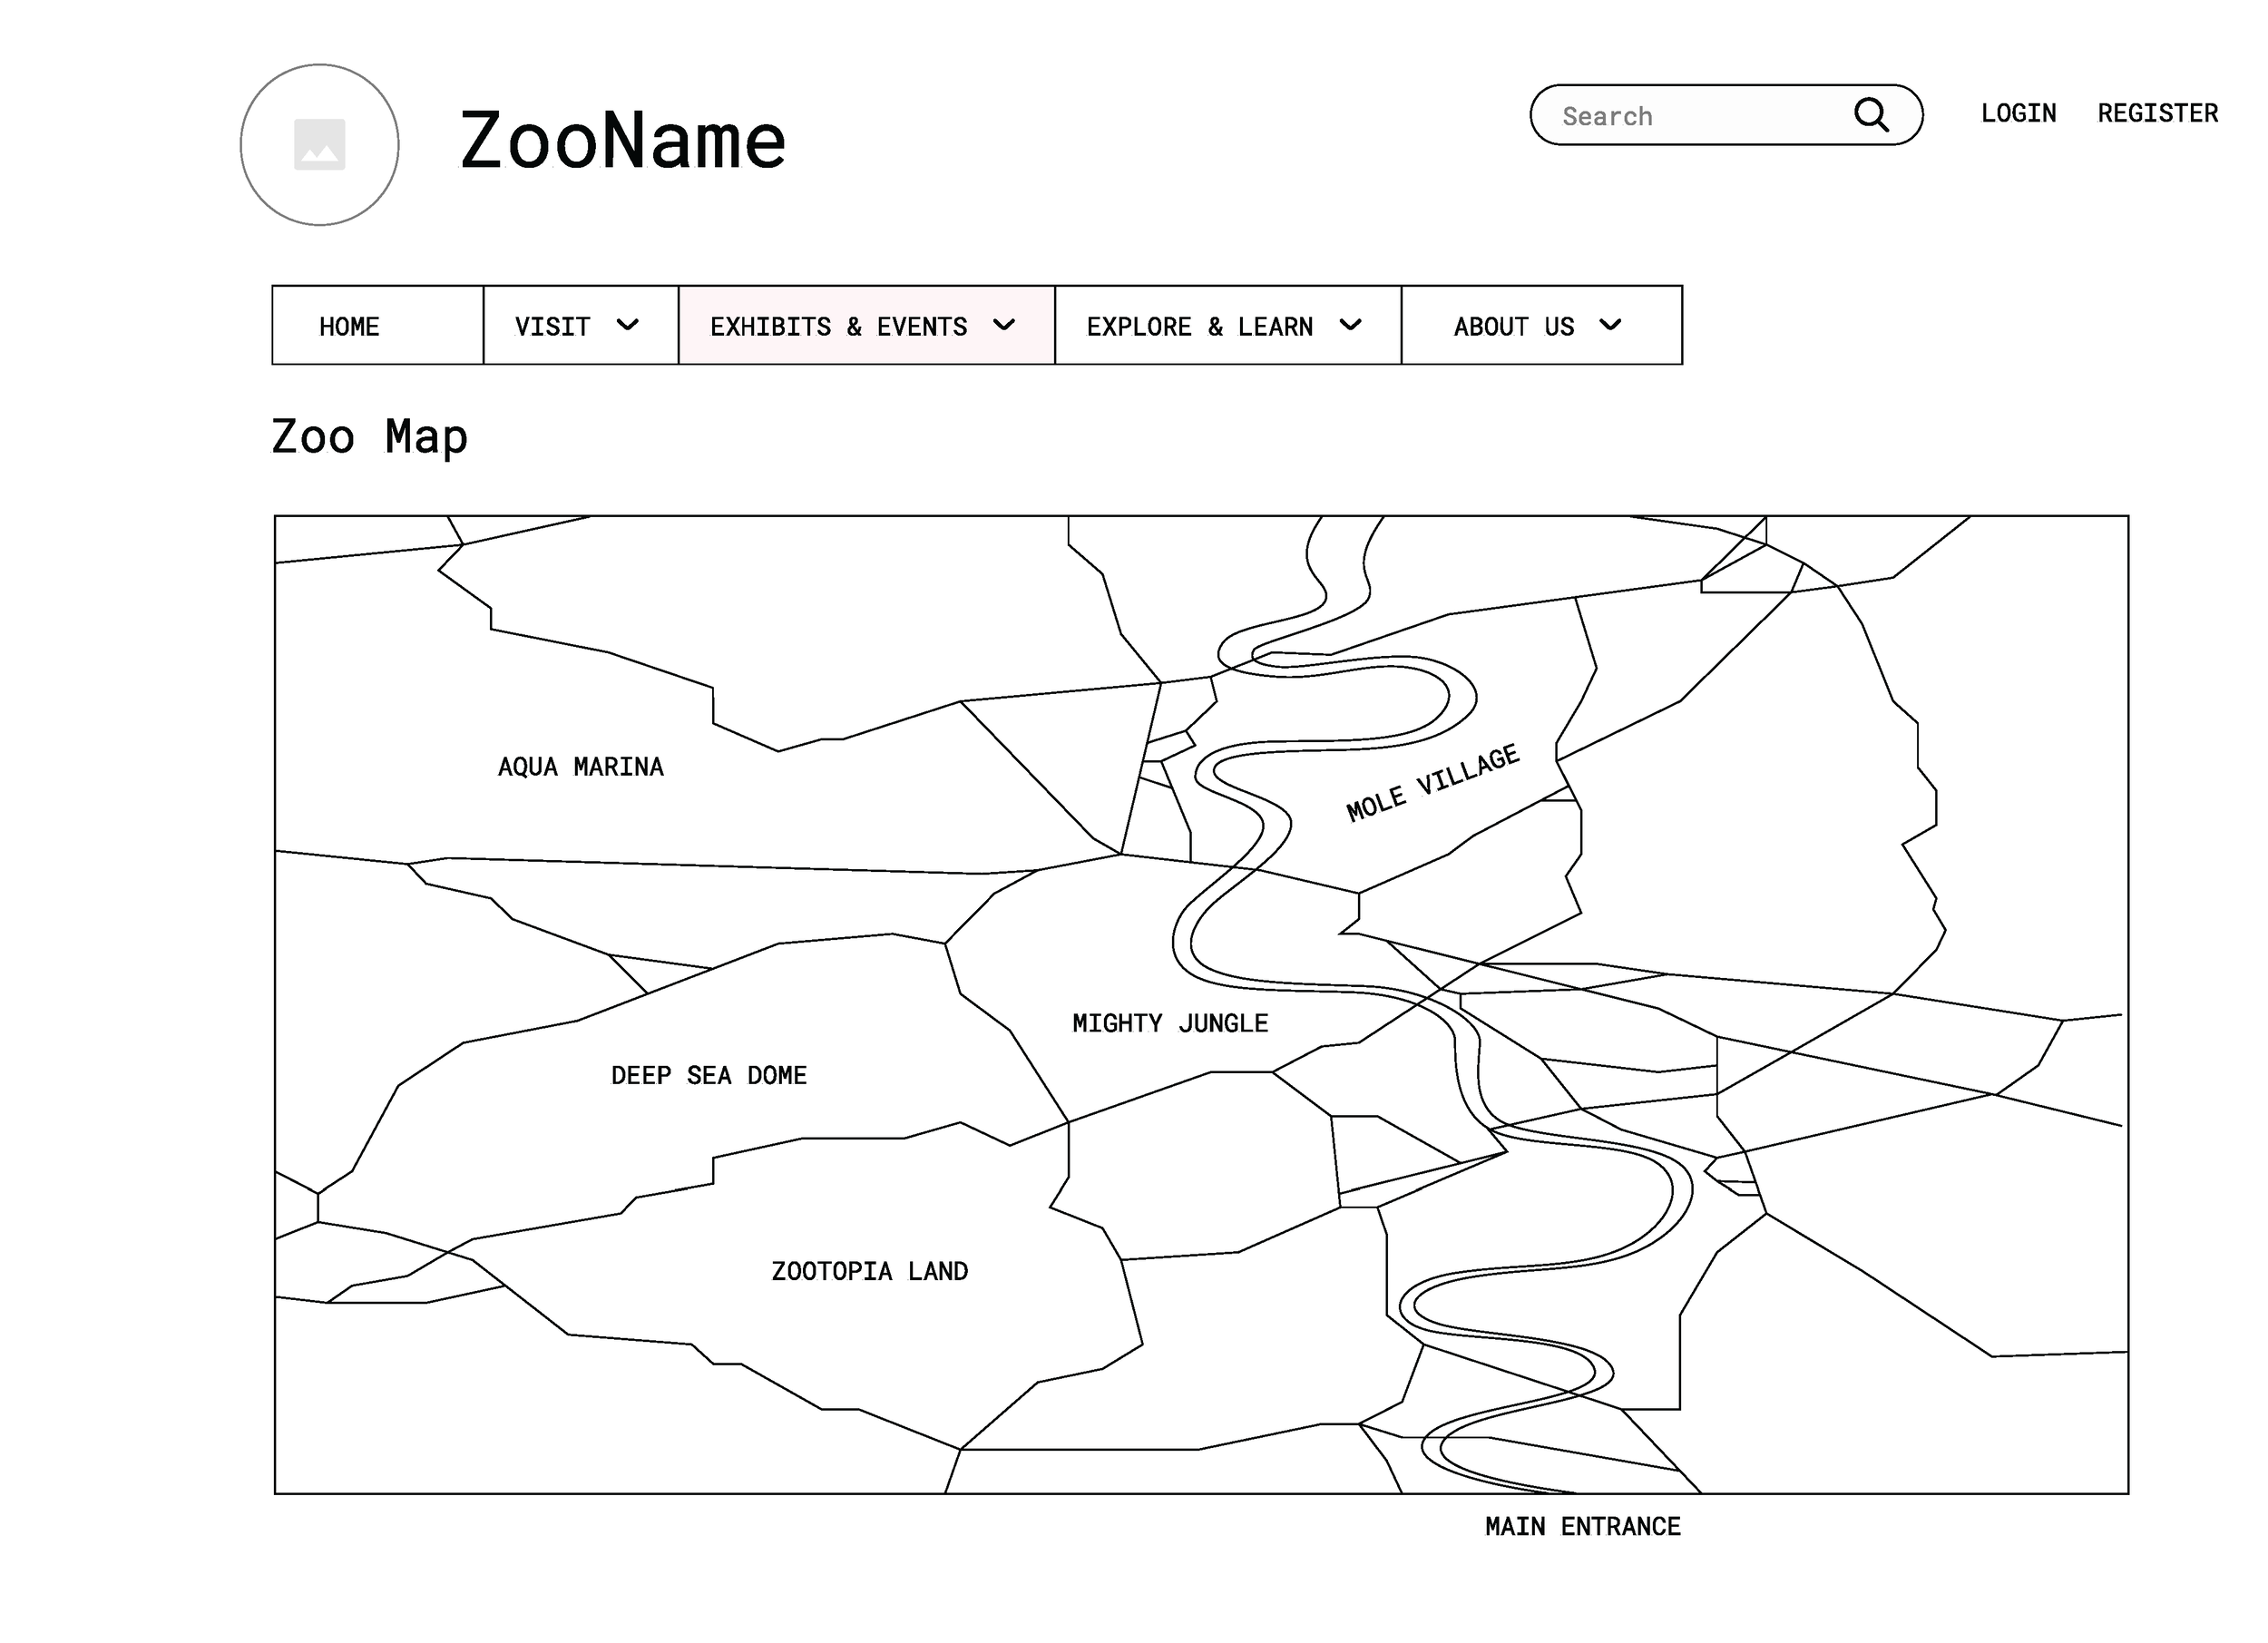
Task: Open the EXPLORE & LEARN dropdown arrow
Action: (1351, 325)
